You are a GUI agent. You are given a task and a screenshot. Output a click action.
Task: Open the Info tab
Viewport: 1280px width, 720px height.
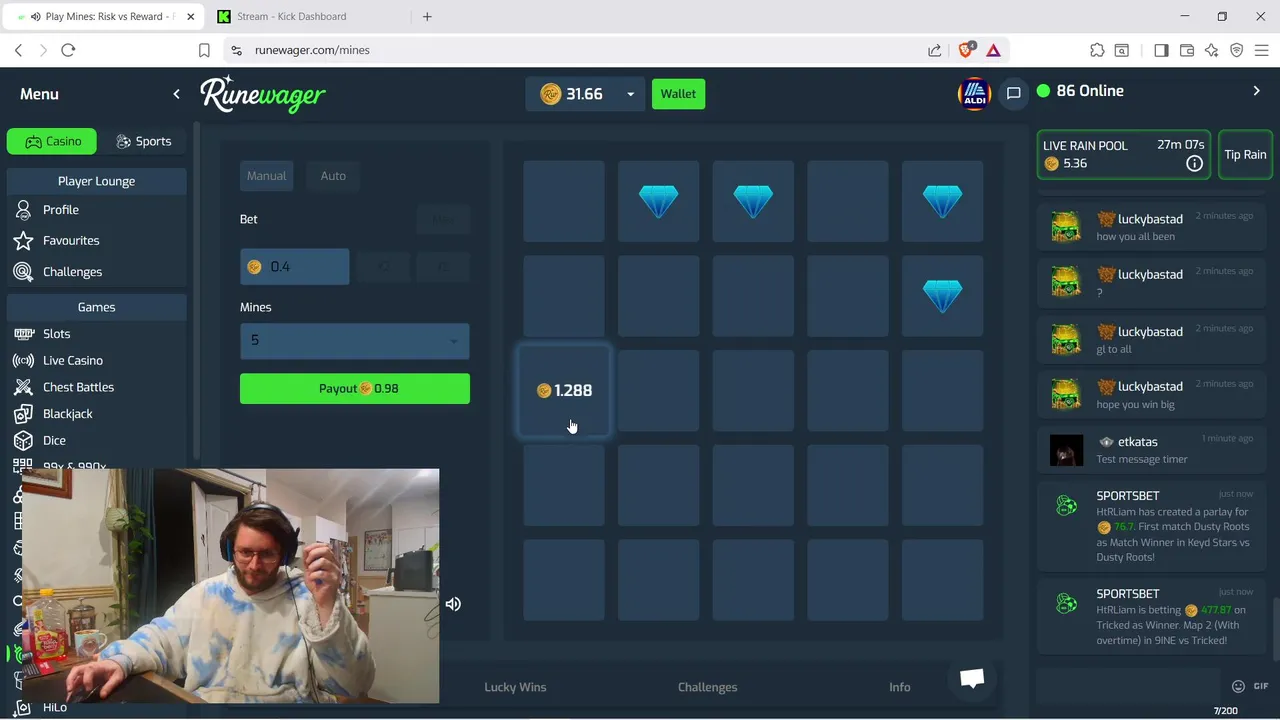pyautogui.click(x=900, y=687)
